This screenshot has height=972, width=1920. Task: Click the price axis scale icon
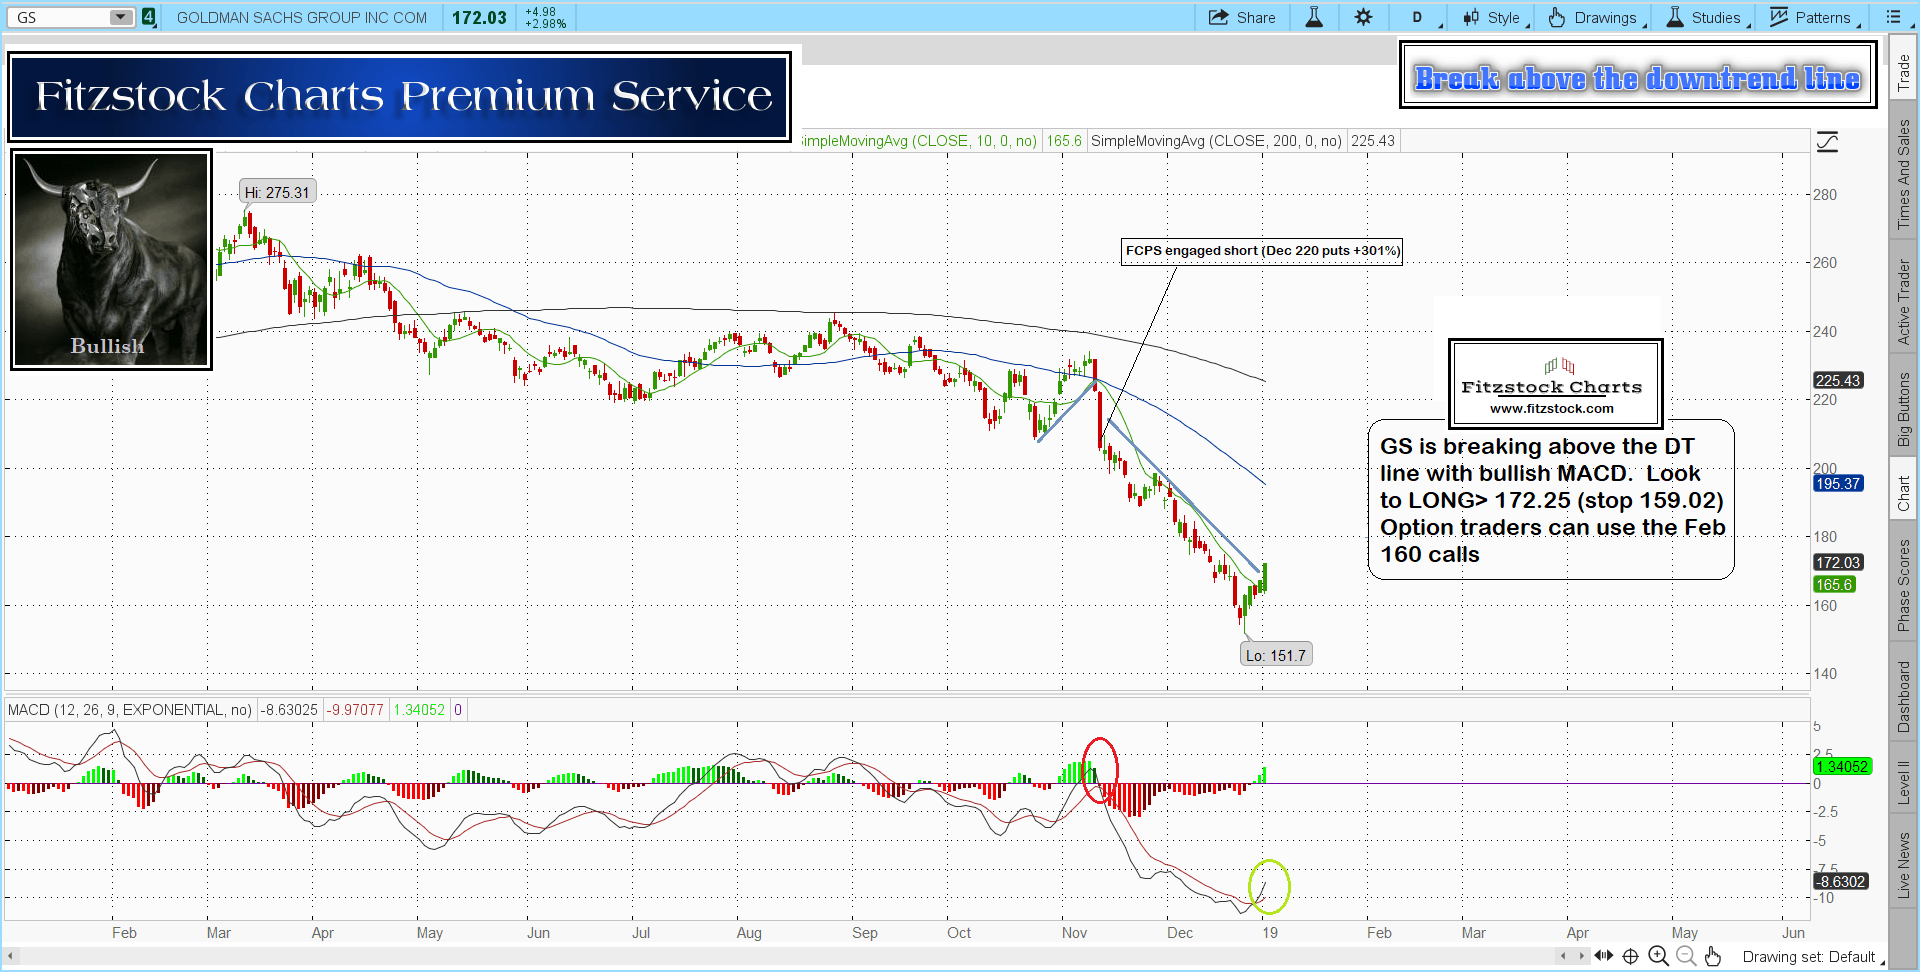(1827, 142)
